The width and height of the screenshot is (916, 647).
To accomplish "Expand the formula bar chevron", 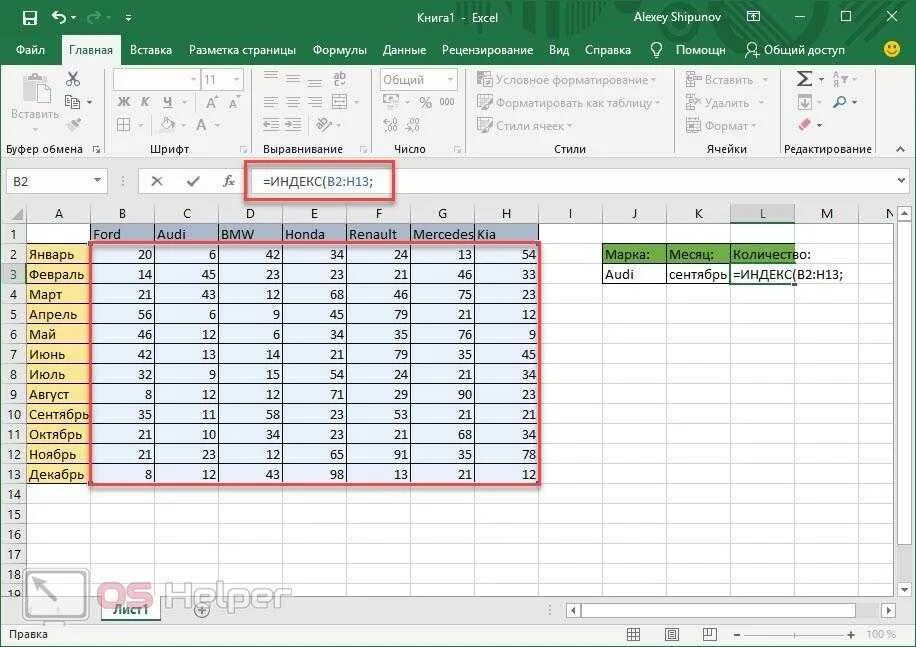I will coord(901,181).
